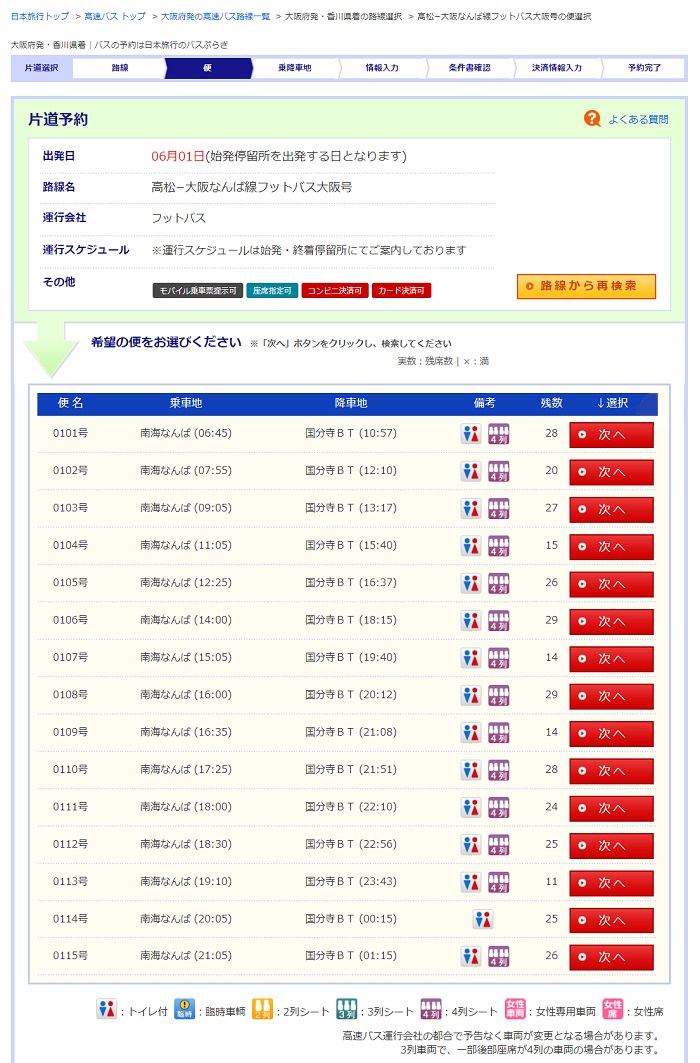
Task: Click the 路線から再検索 button
Action: point(586,286)
